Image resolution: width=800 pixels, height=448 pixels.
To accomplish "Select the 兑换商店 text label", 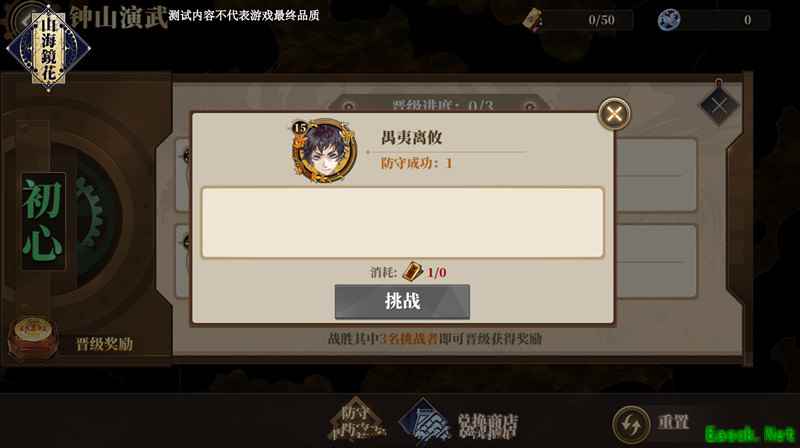I will click(488, 426).
